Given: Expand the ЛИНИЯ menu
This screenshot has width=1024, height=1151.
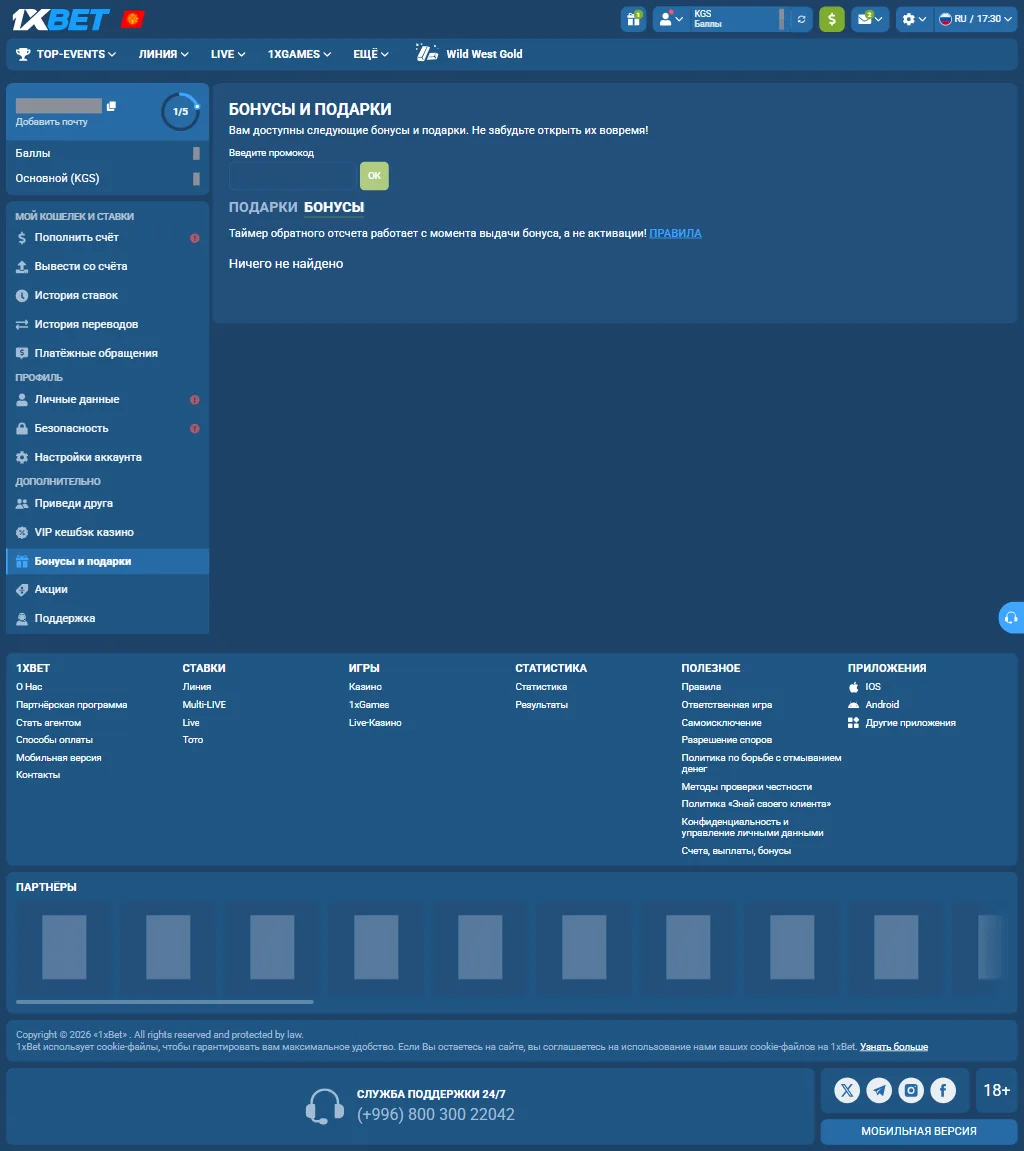Looking at the screenshot, I should point(164,54).
